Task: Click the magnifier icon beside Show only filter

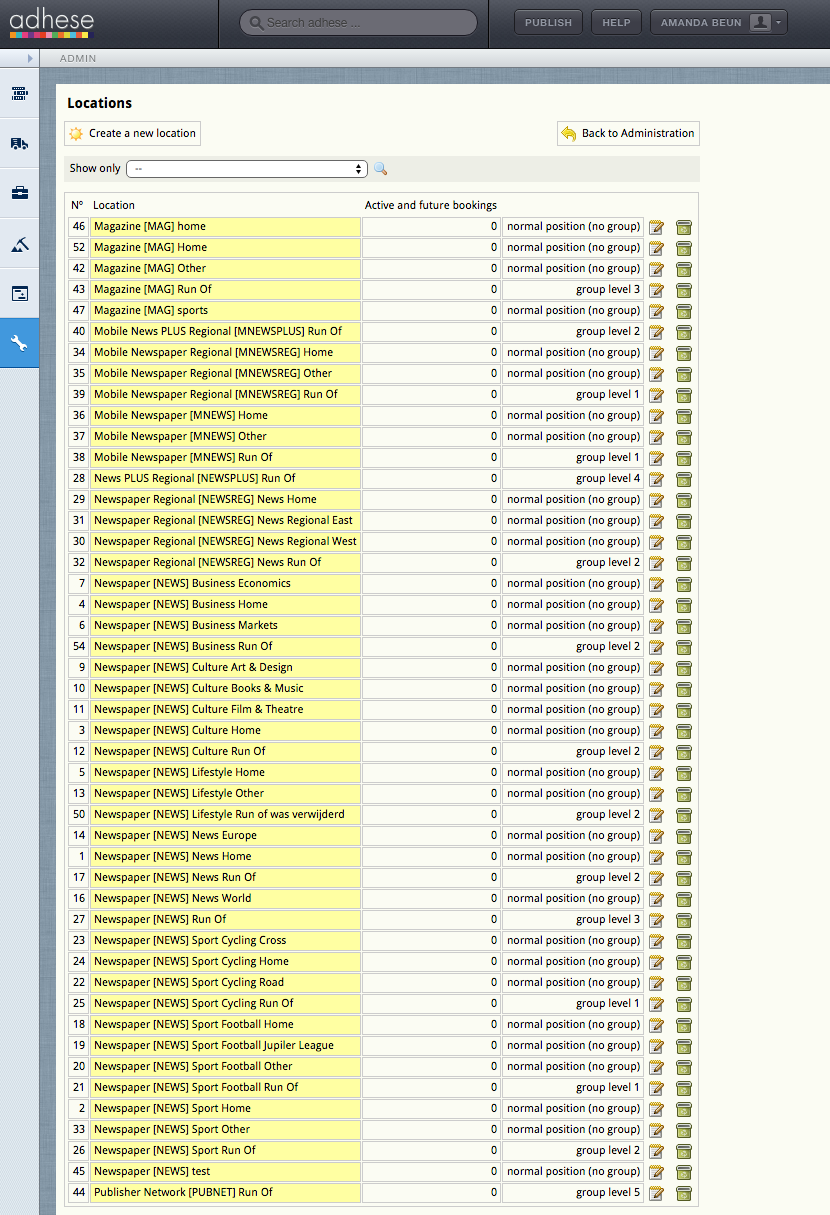Action: pos(381,169)
